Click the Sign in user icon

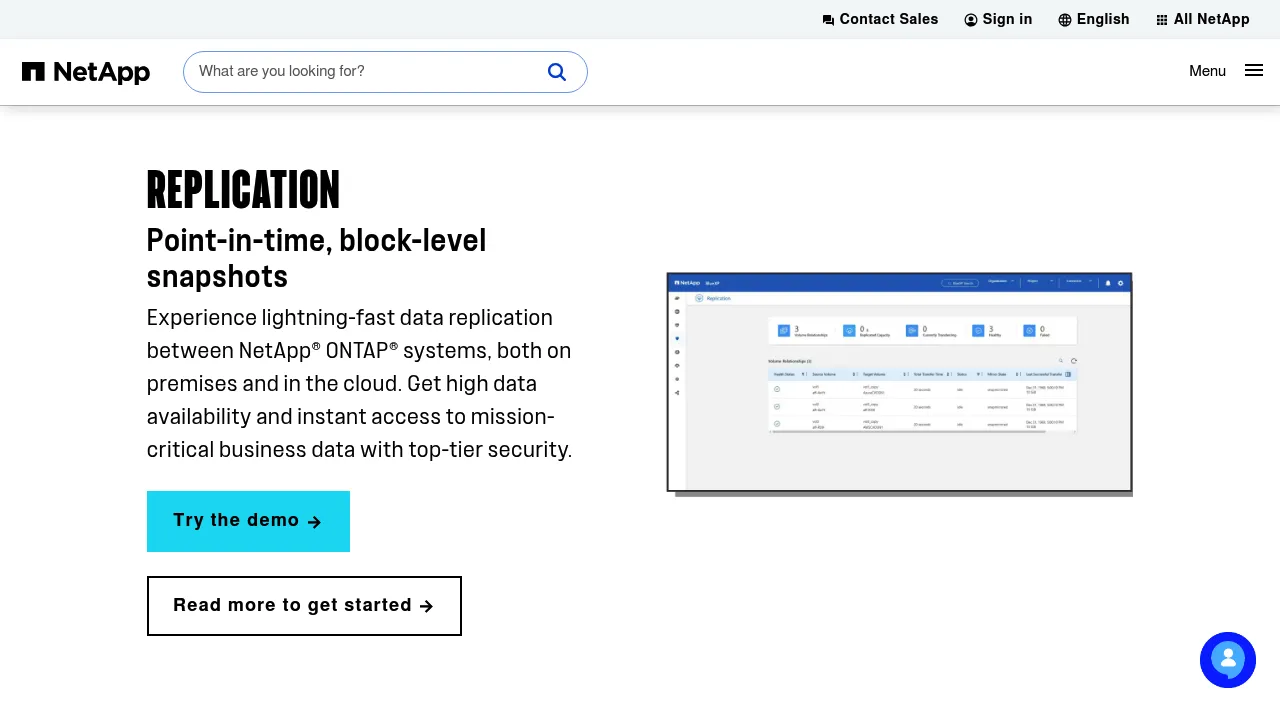pos(971,20)
